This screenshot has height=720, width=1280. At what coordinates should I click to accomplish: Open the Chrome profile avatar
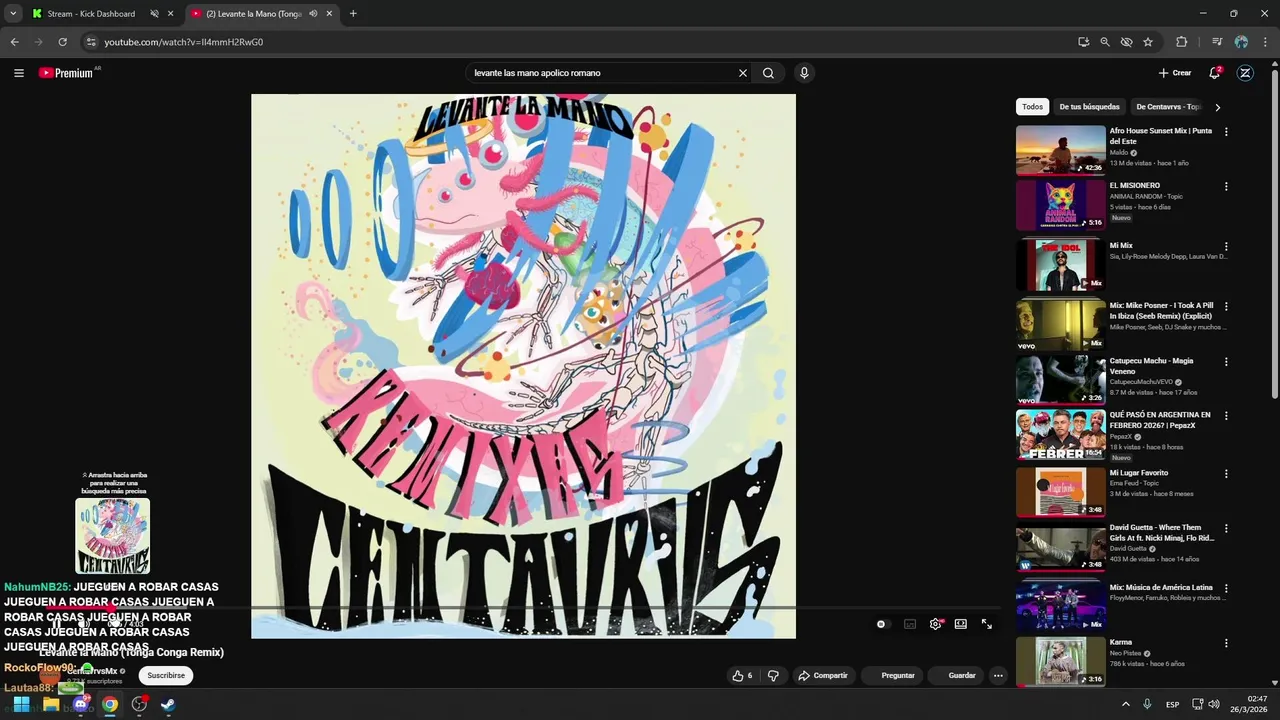click(1241, 42)
